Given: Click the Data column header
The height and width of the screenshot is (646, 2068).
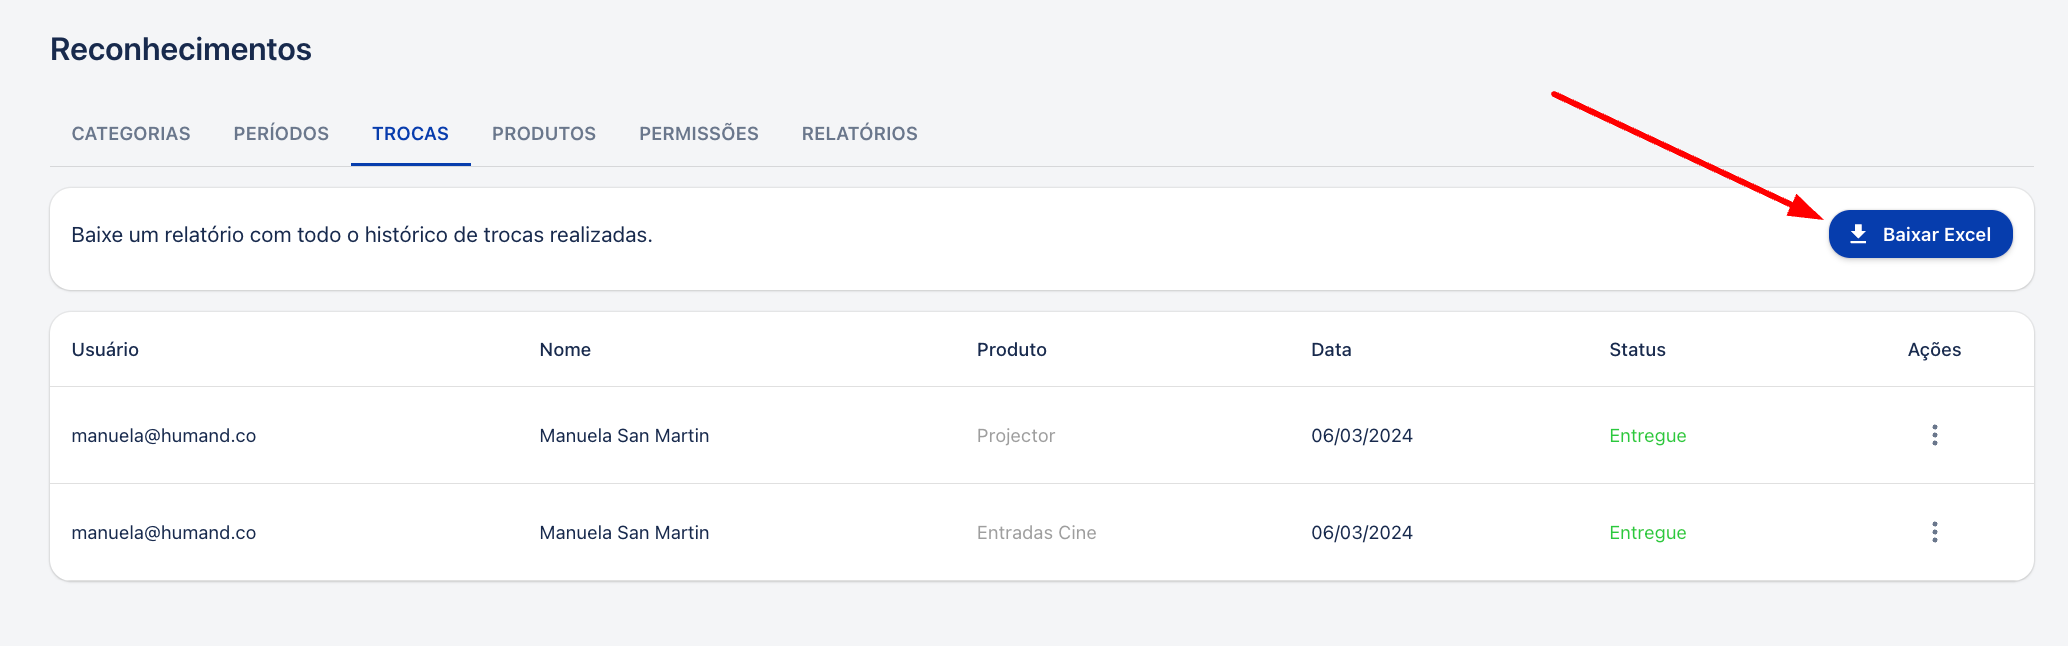Looking at the screenshot, I should click(1331, 350).
